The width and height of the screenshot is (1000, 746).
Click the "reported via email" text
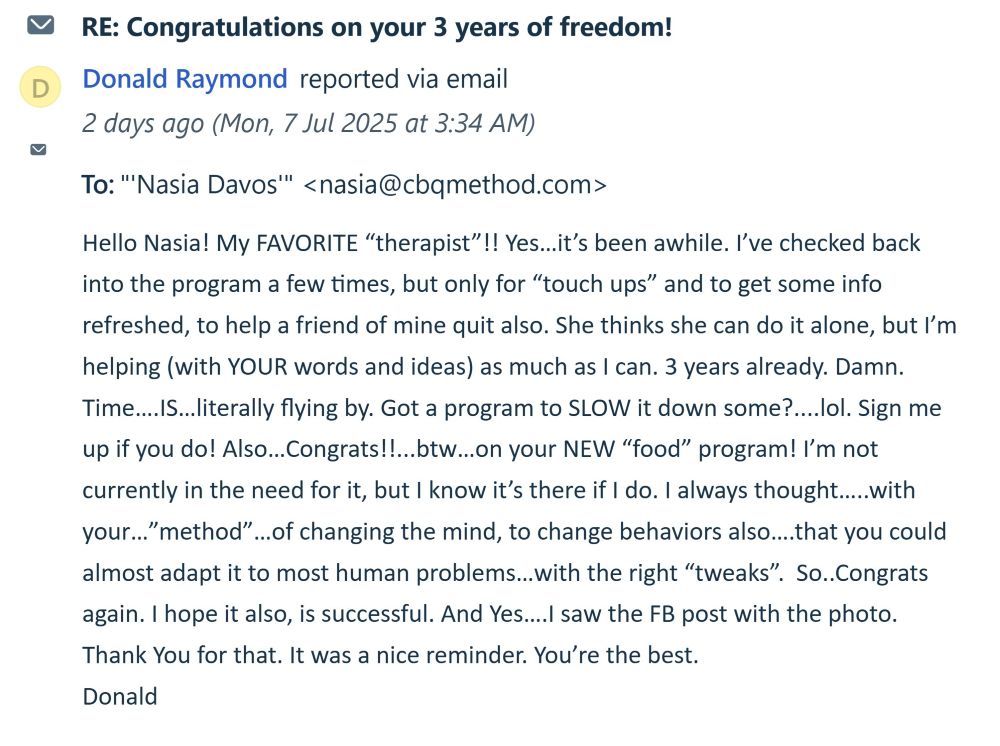pos(403,79)
